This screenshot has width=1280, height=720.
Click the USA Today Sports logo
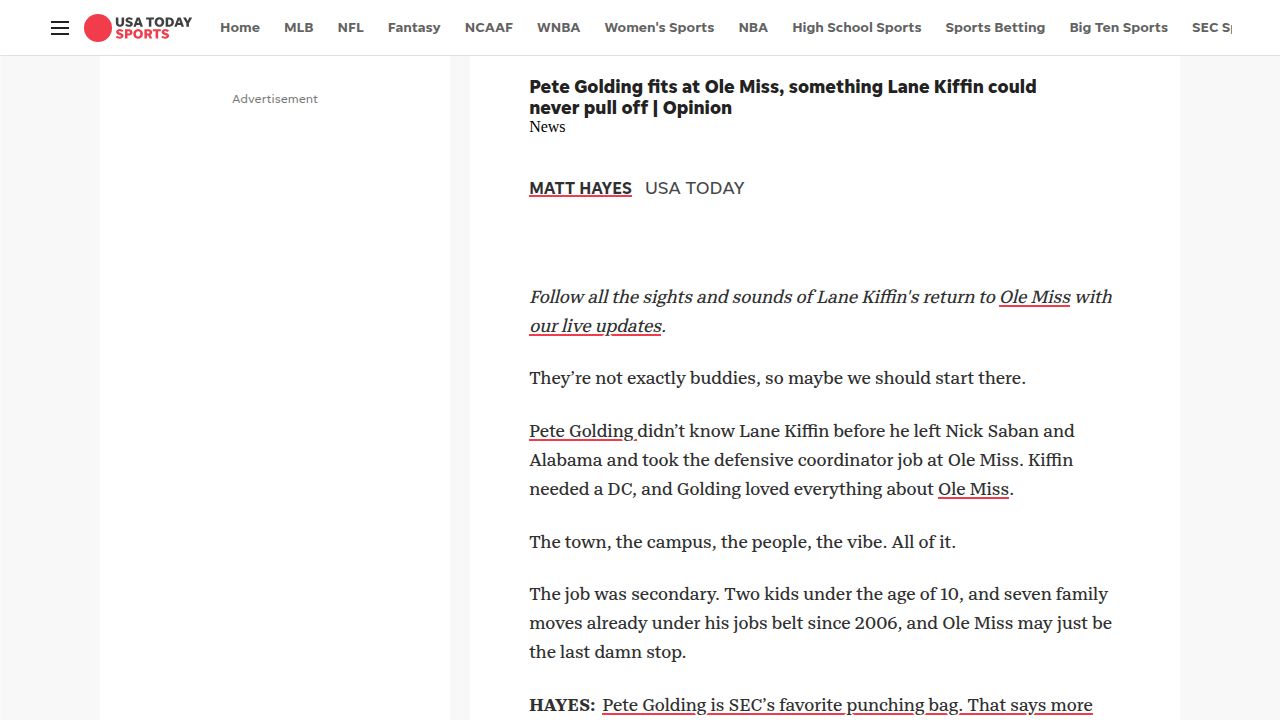(138, 28)
